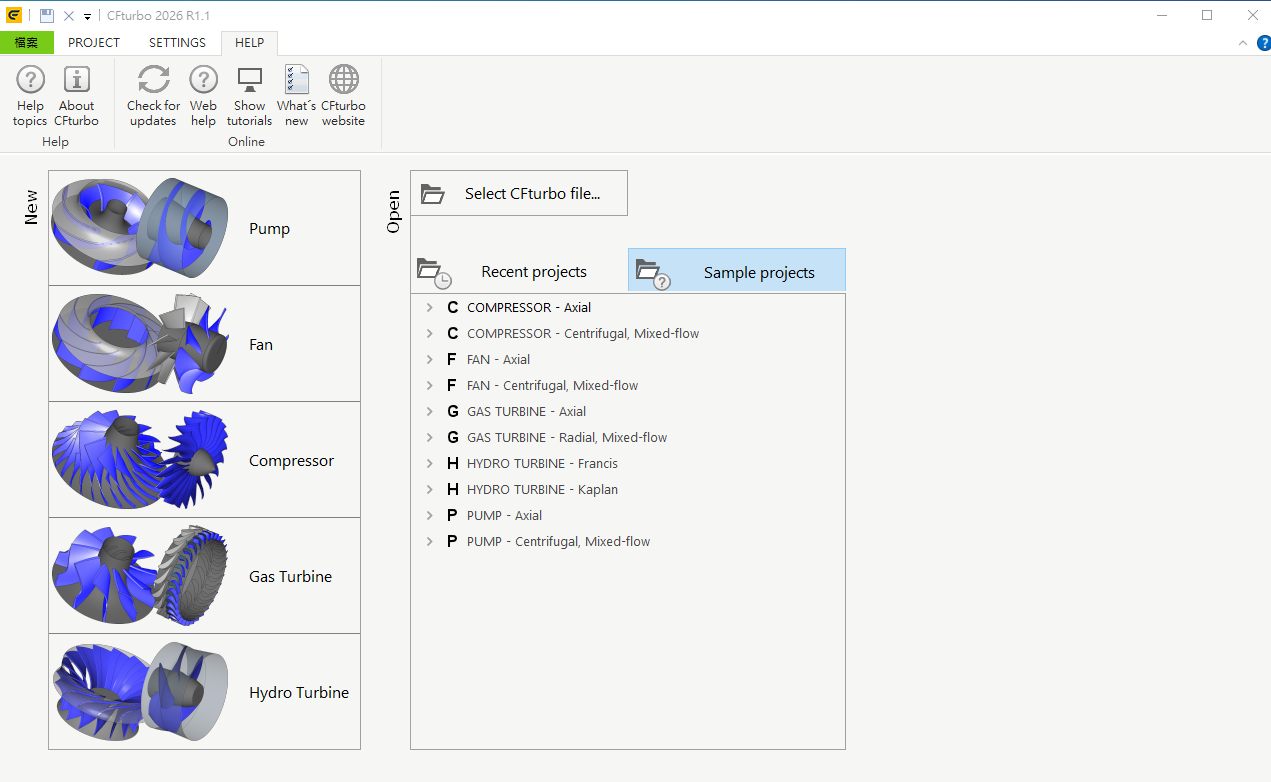The image size is (1271, 782).
Task: Open Web help icon
Action: [203, 96]
